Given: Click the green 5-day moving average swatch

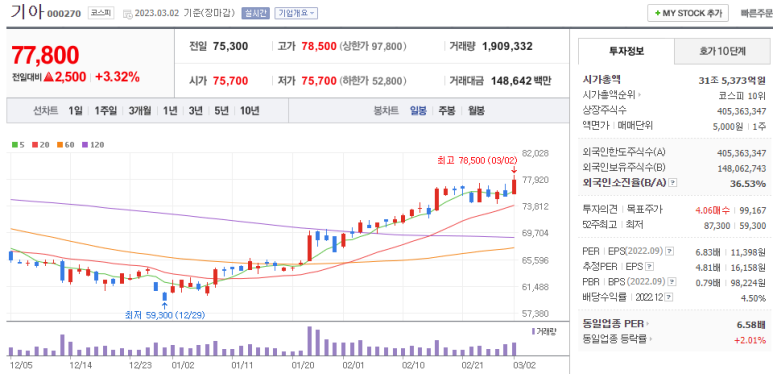Looking at the screenshot, I should tap(14, 145).
